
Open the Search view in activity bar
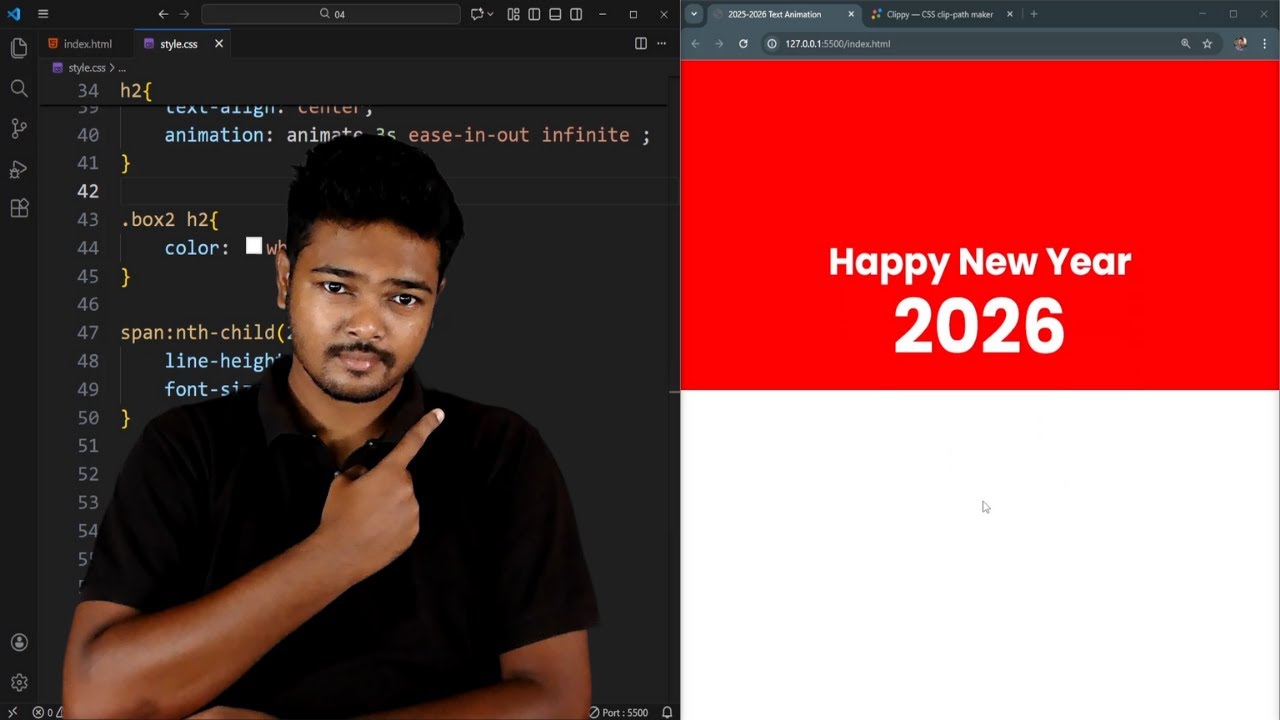pyautogui.click(x=19, y=88)
